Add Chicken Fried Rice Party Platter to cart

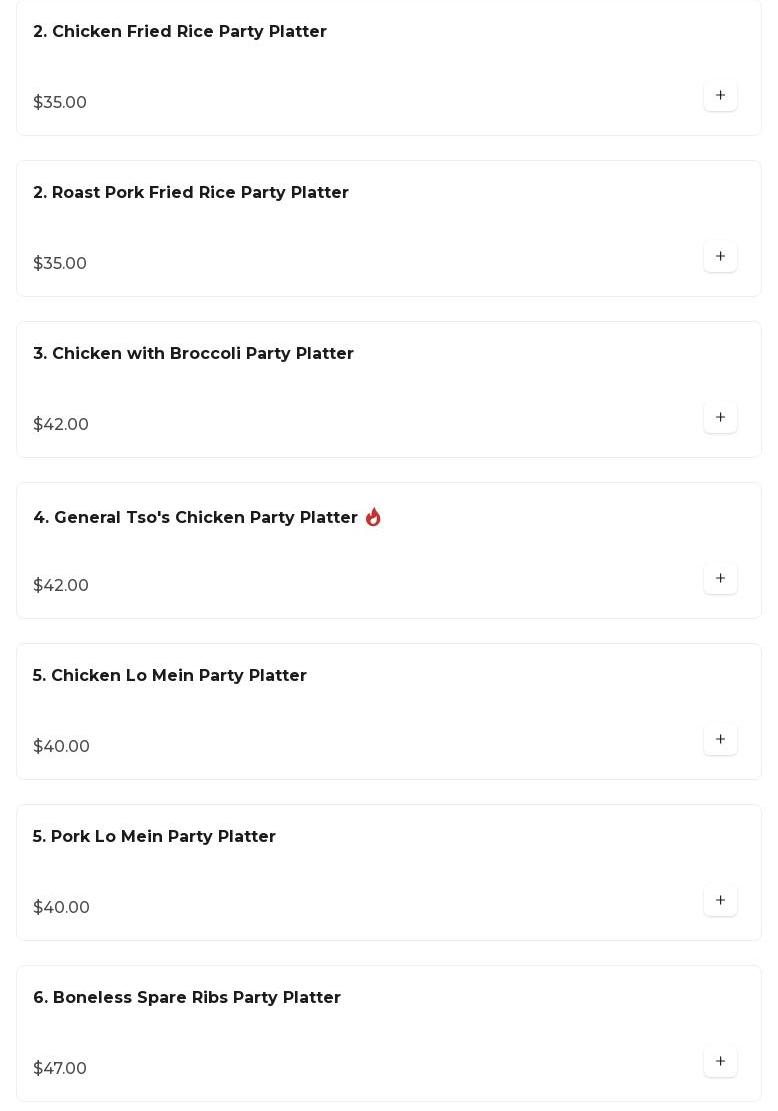pyautogui.click(x=720, y=96)
